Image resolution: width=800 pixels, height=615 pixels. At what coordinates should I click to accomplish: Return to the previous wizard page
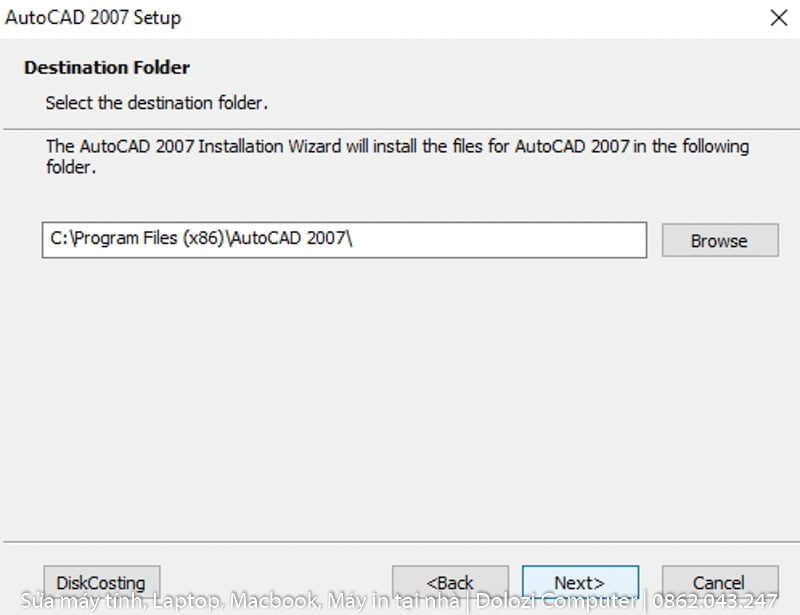450,582
